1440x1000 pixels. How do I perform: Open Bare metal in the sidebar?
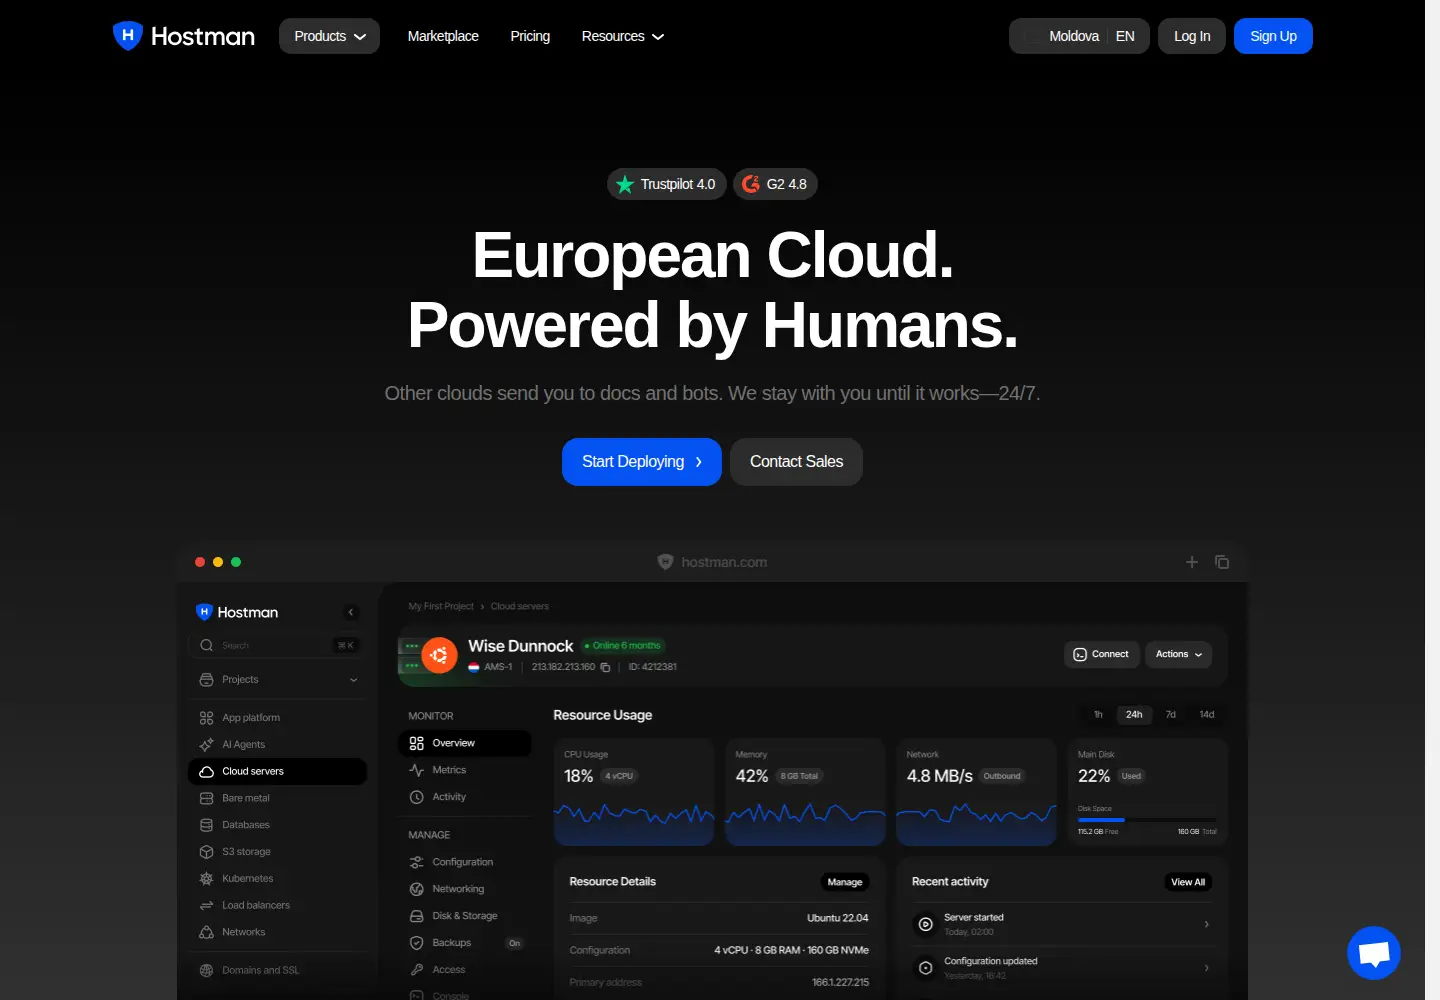277,798
